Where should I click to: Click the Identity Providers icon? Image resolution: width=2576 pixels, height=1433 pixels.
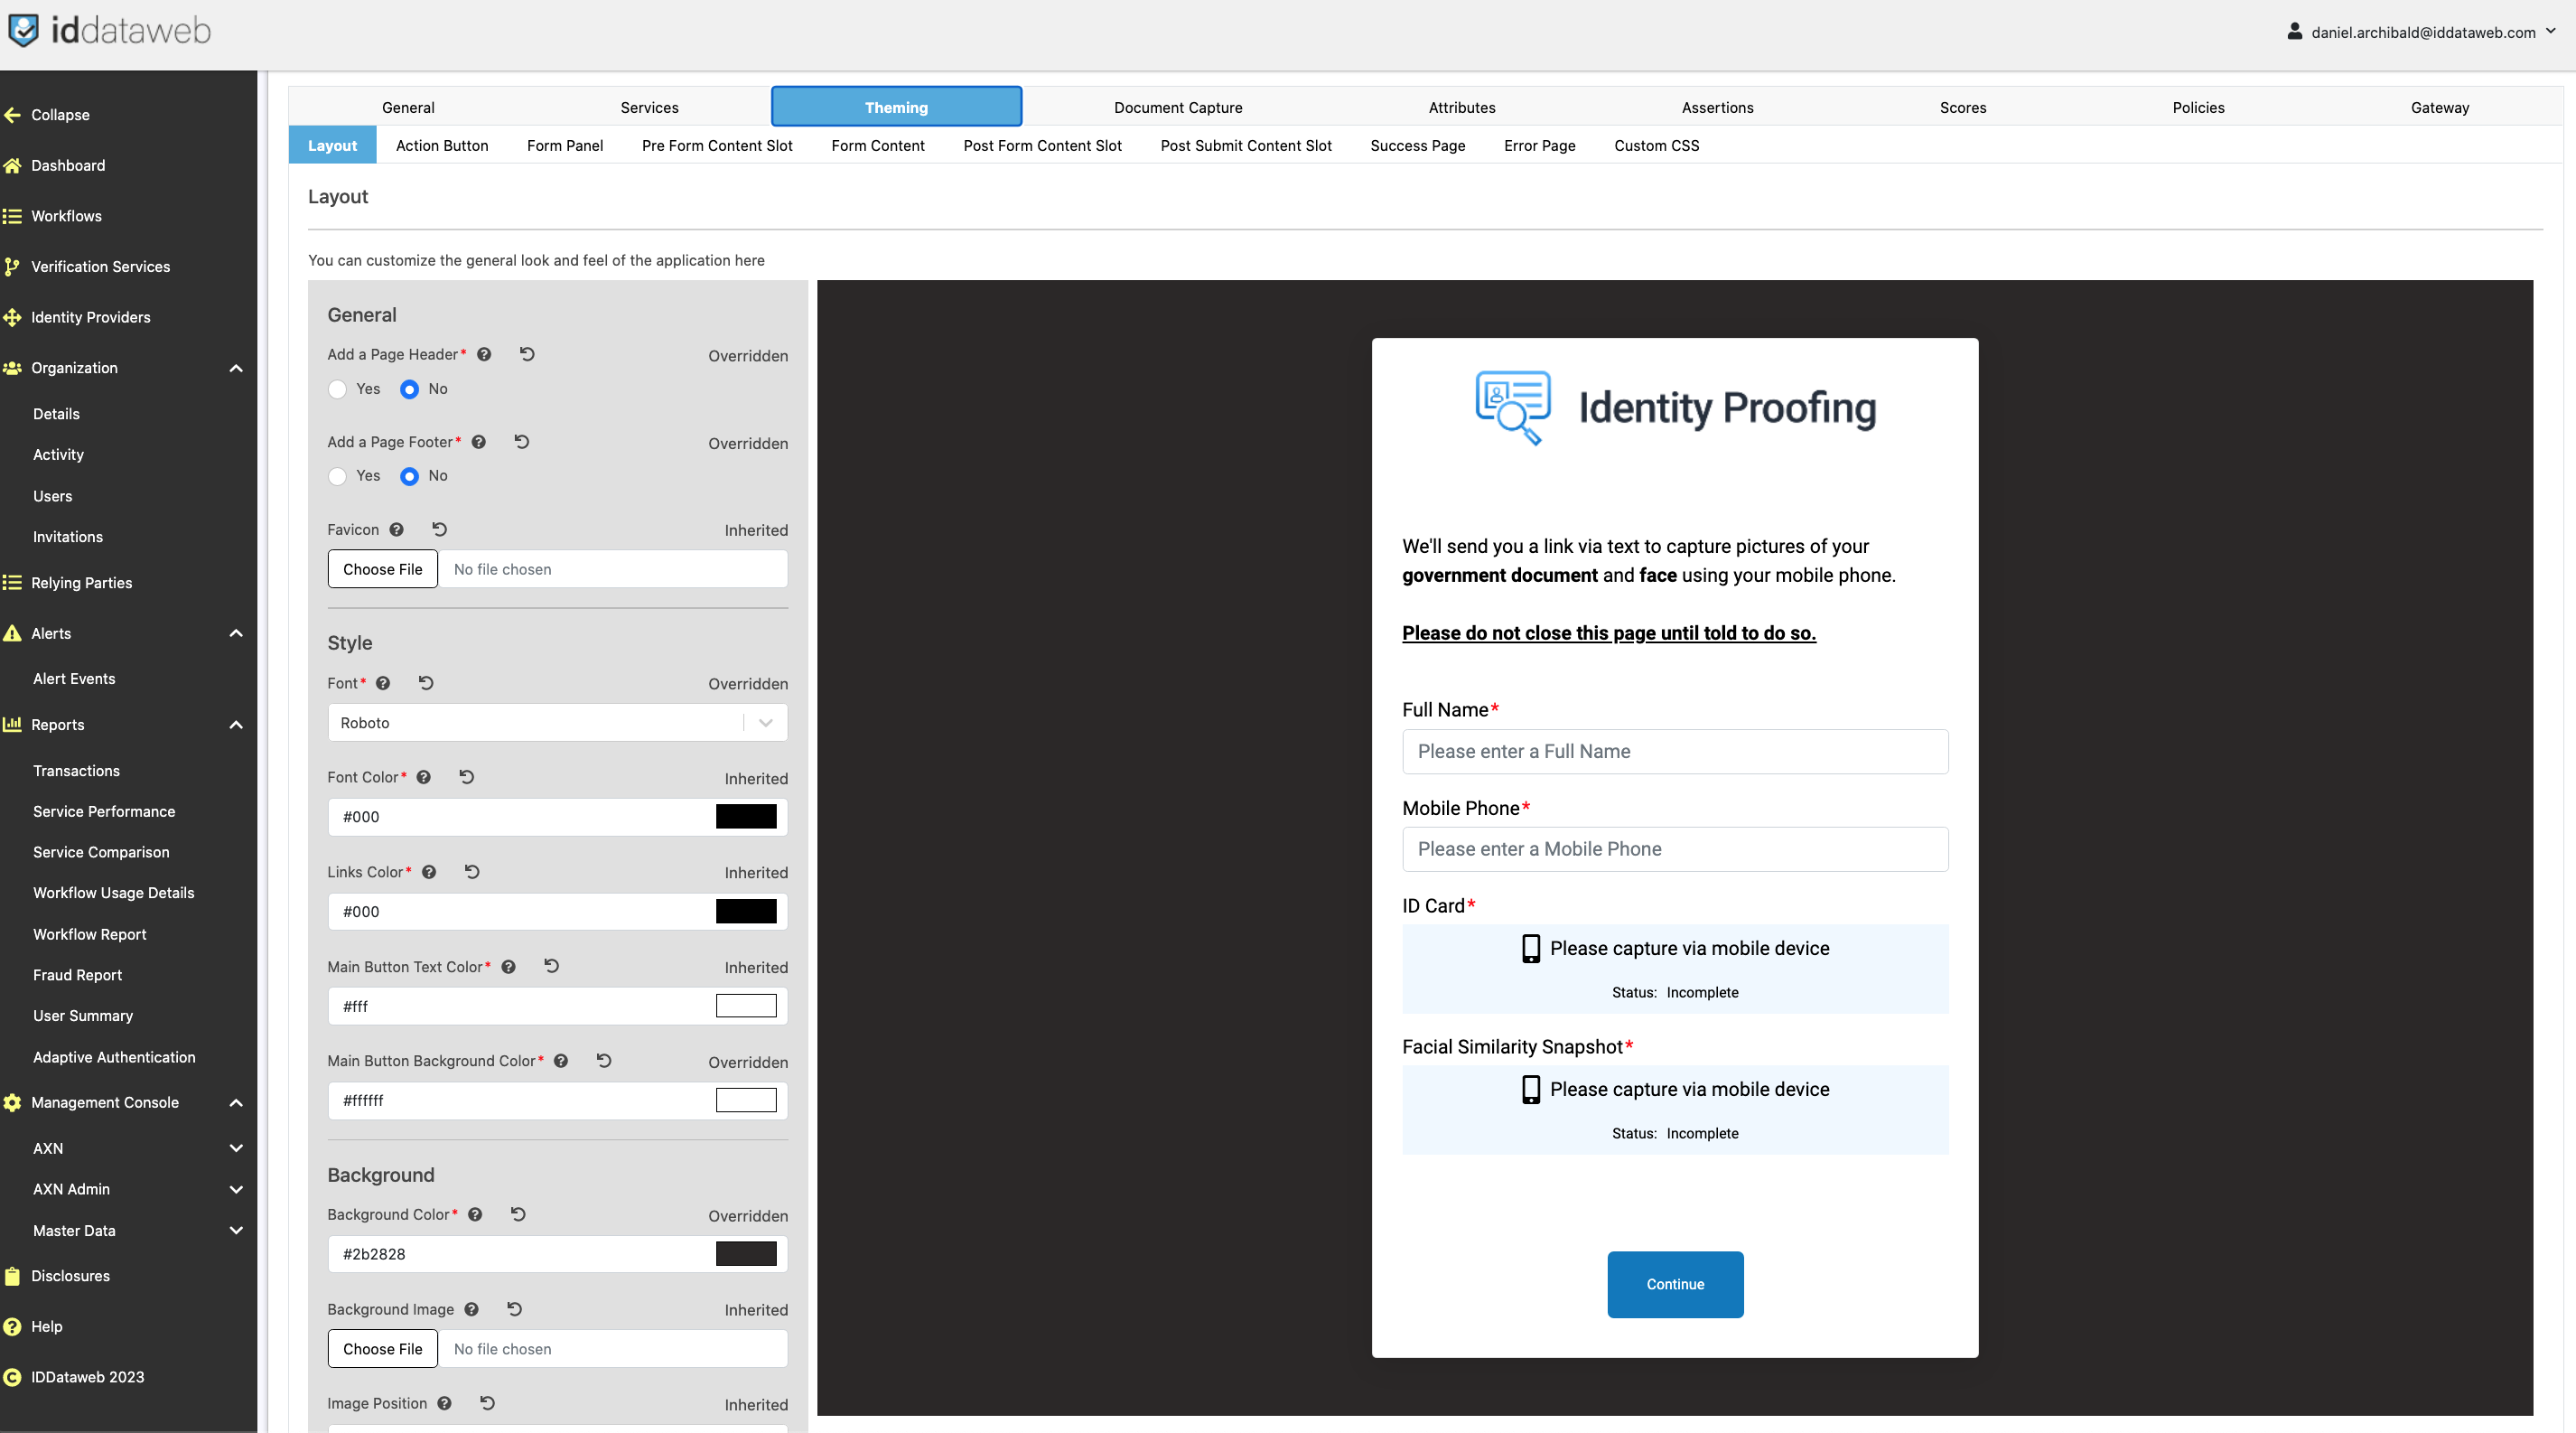pyautogui.click(x=12, y=317)
